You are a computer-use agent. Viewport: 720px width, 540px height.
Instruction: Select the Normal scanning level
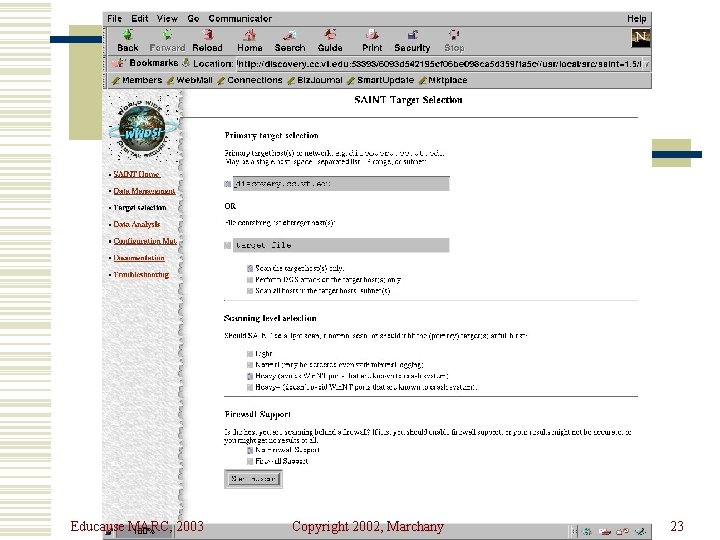(250, 365)
